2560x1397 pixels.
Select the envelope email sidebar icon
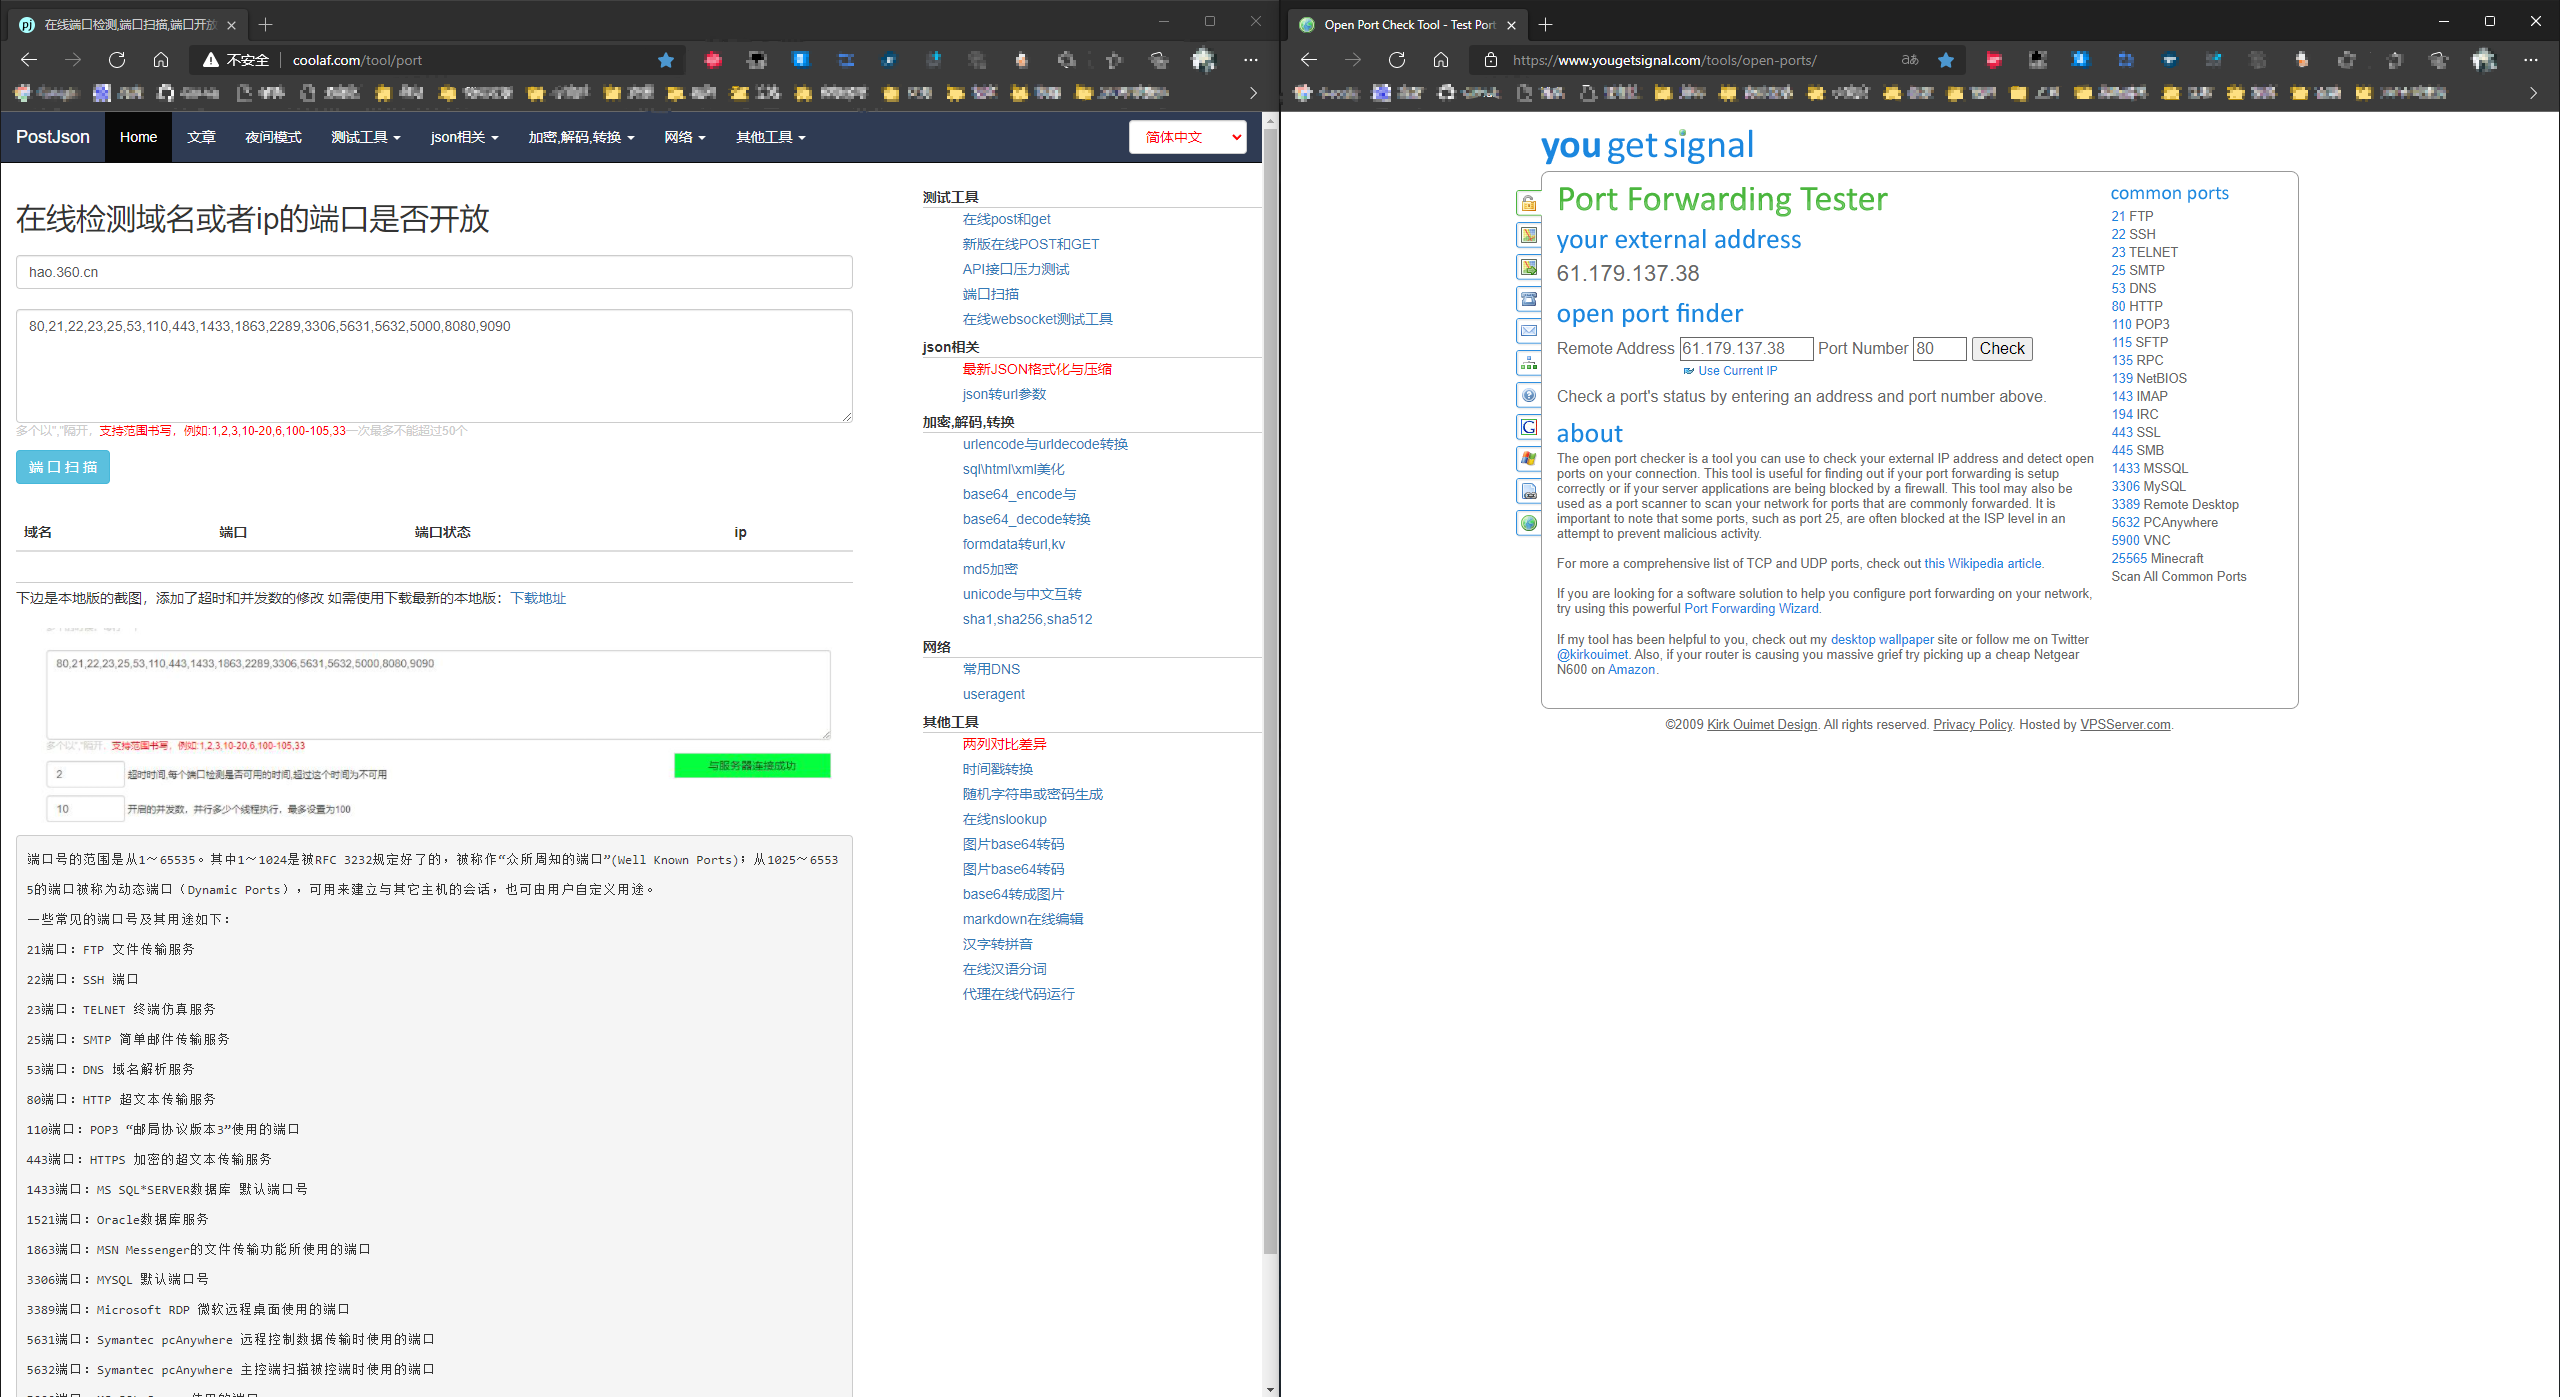pos(1528,331)
